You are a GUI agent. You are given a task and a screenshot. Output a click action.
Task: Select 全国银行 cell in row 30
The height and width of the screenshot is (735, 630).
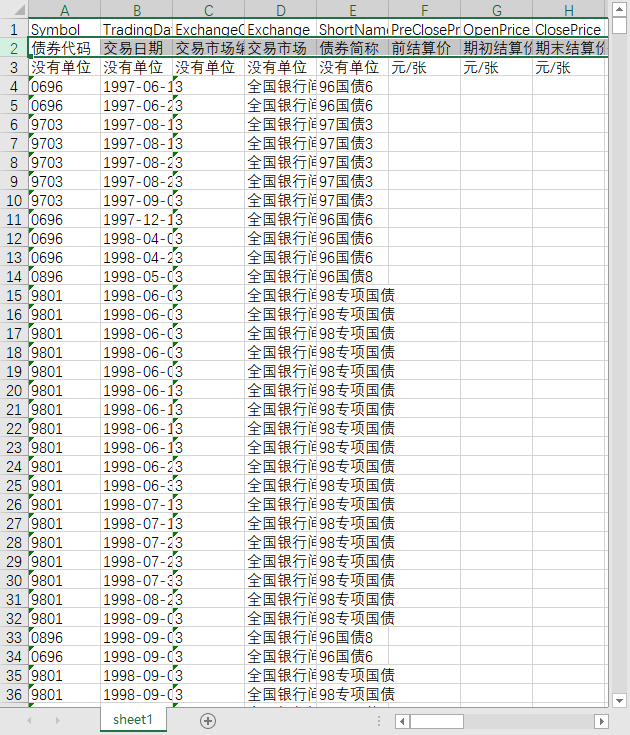click(x=280, y=581)
